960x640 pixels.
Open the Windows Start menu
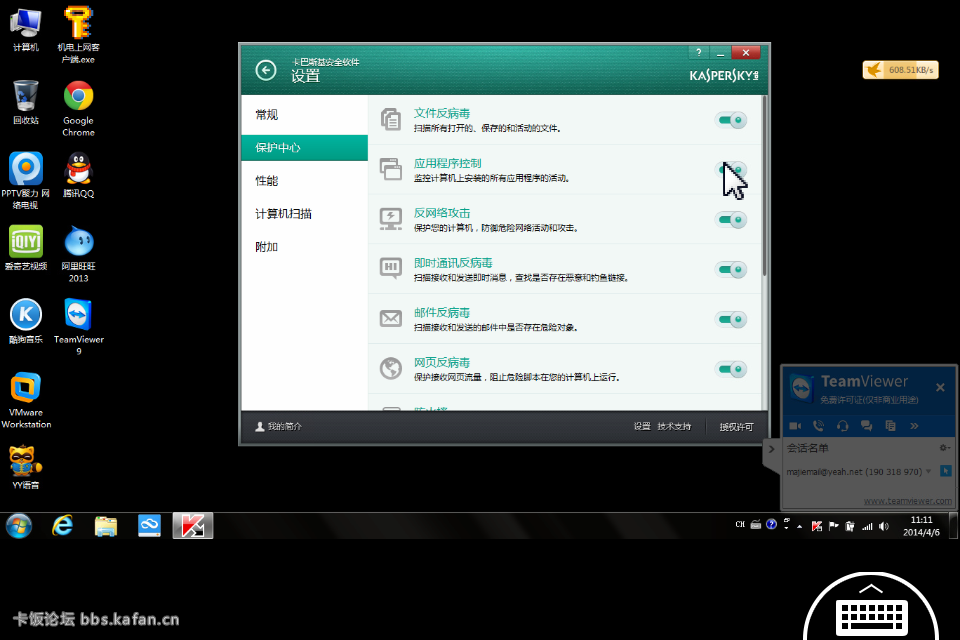coord(19,525)
